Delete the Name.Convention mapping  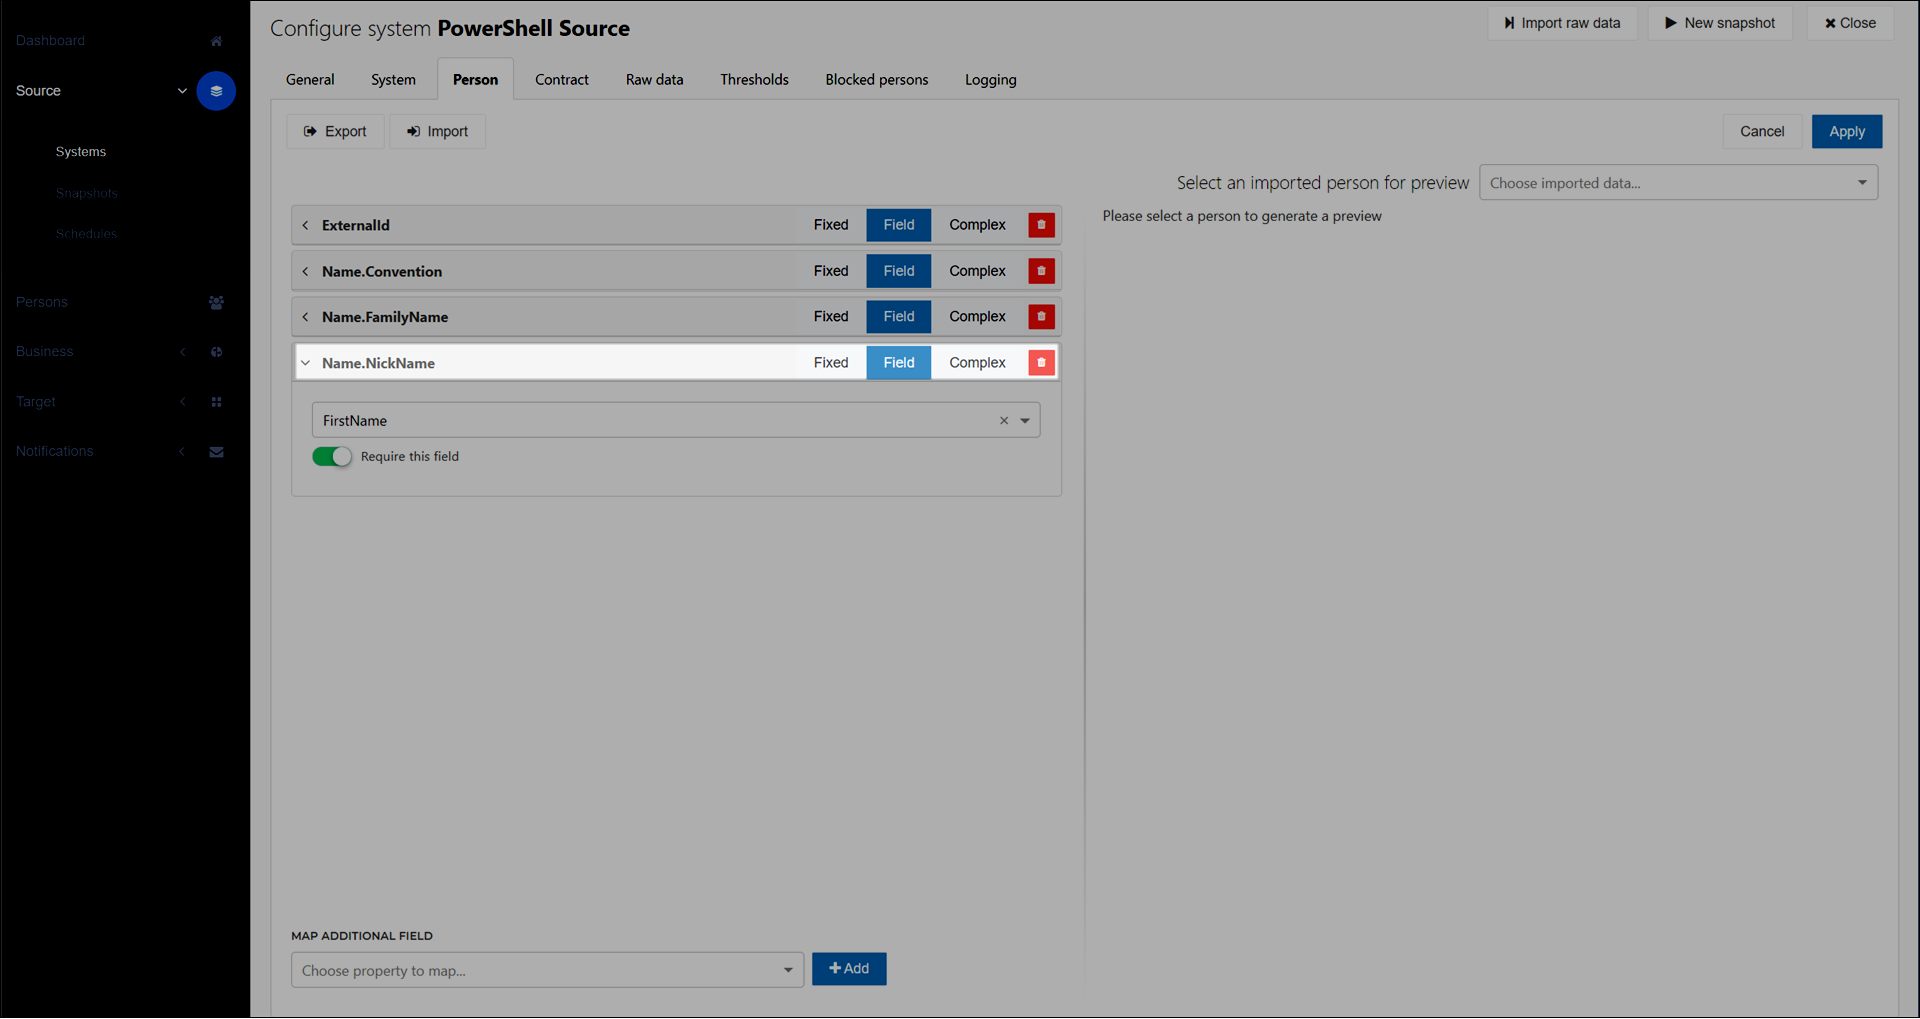(x=1041, y=271)
